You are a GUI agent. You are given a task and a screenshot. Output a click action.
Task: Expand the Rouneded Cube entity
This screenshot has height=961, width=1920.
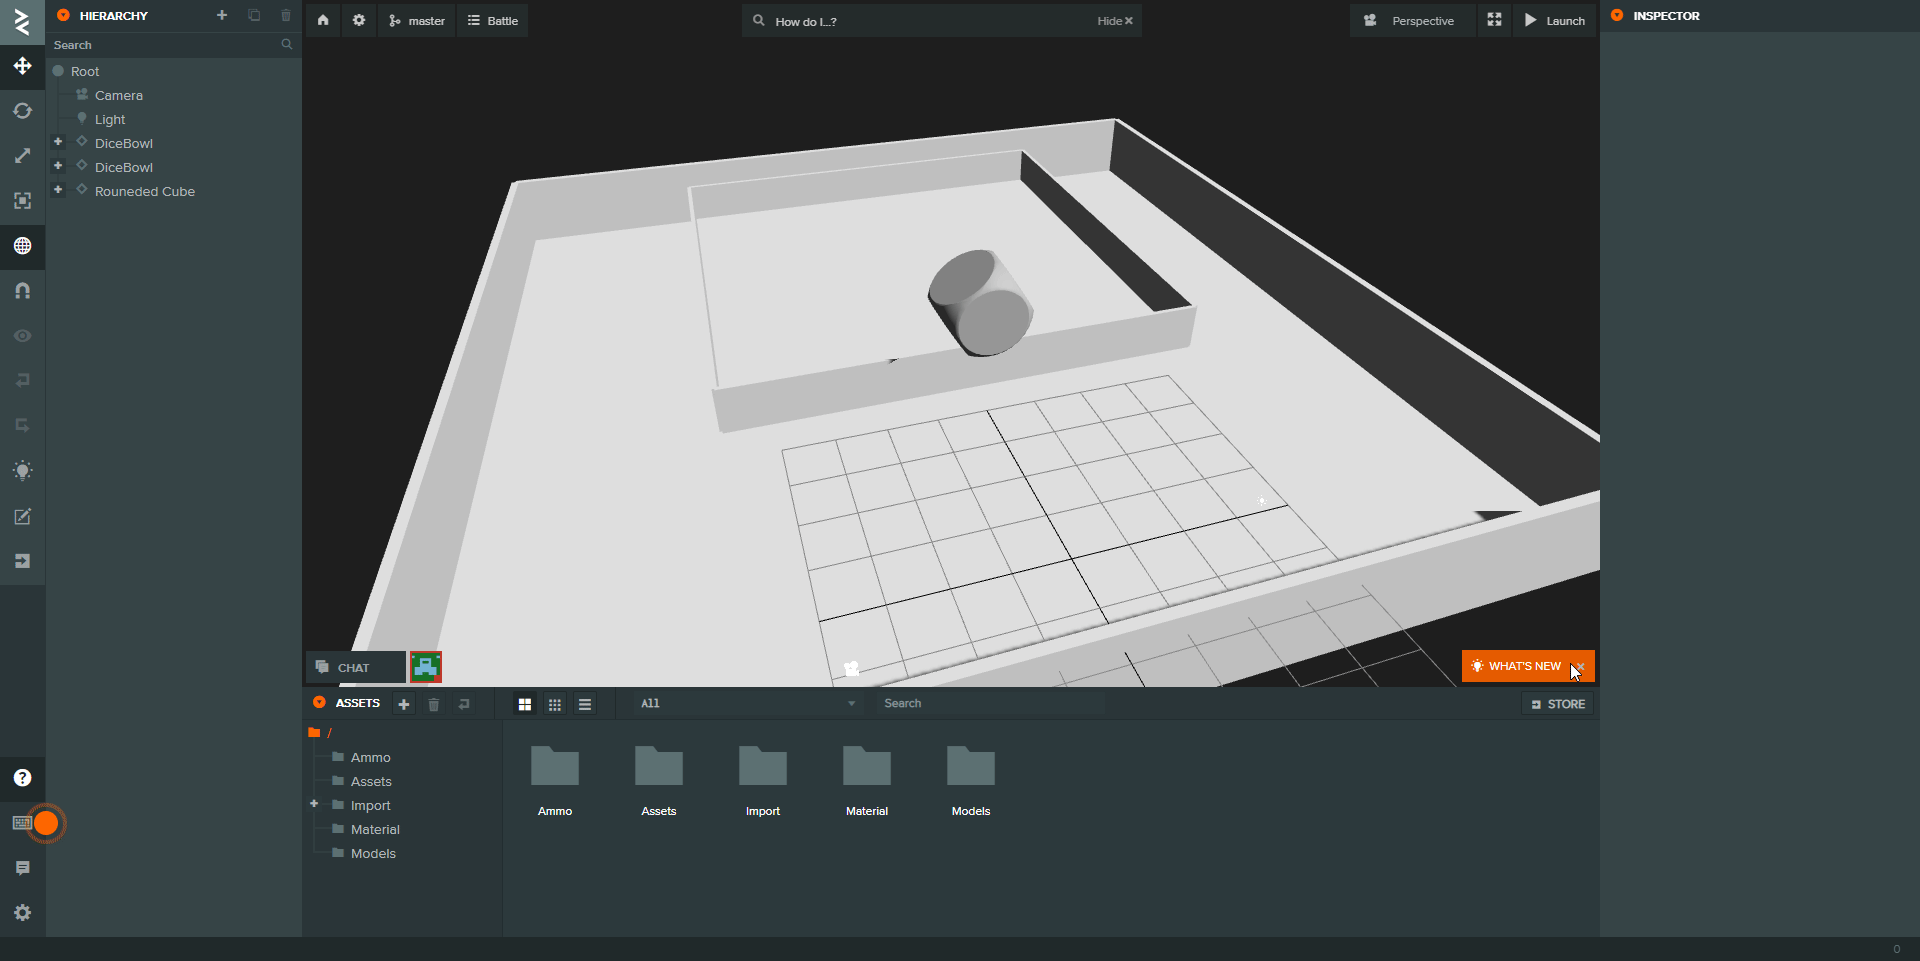click(58, 190)
